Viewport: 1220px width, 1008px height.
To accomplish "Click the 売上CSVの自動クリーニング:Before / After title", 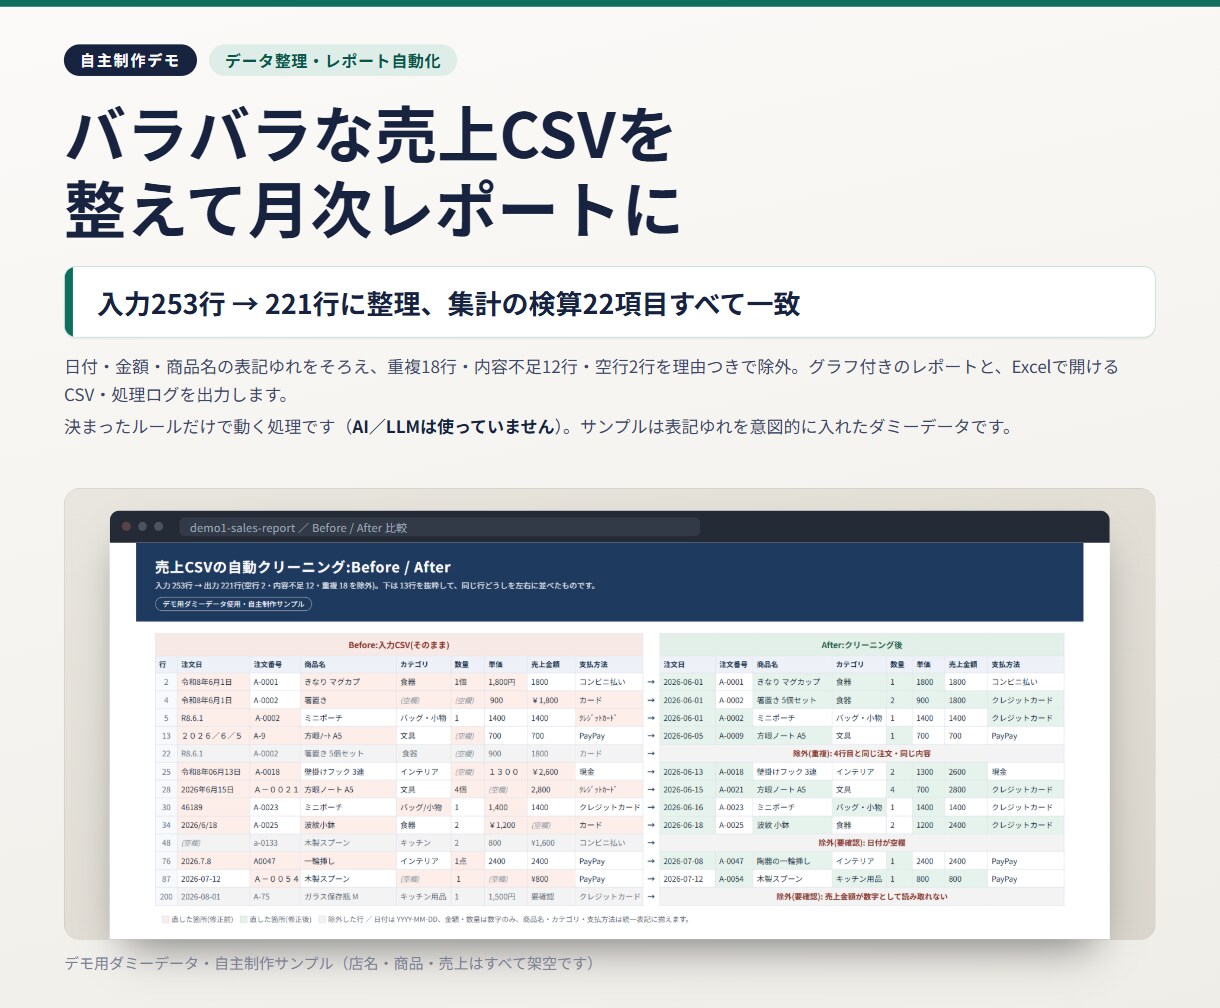I will [x=303, y=566].
